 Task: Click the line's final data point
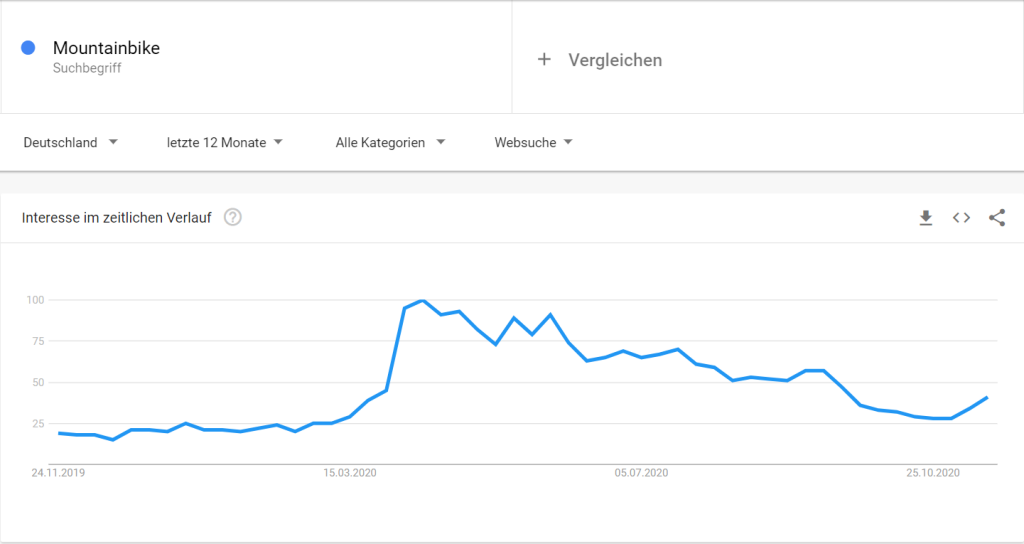[x=987, y=397]
